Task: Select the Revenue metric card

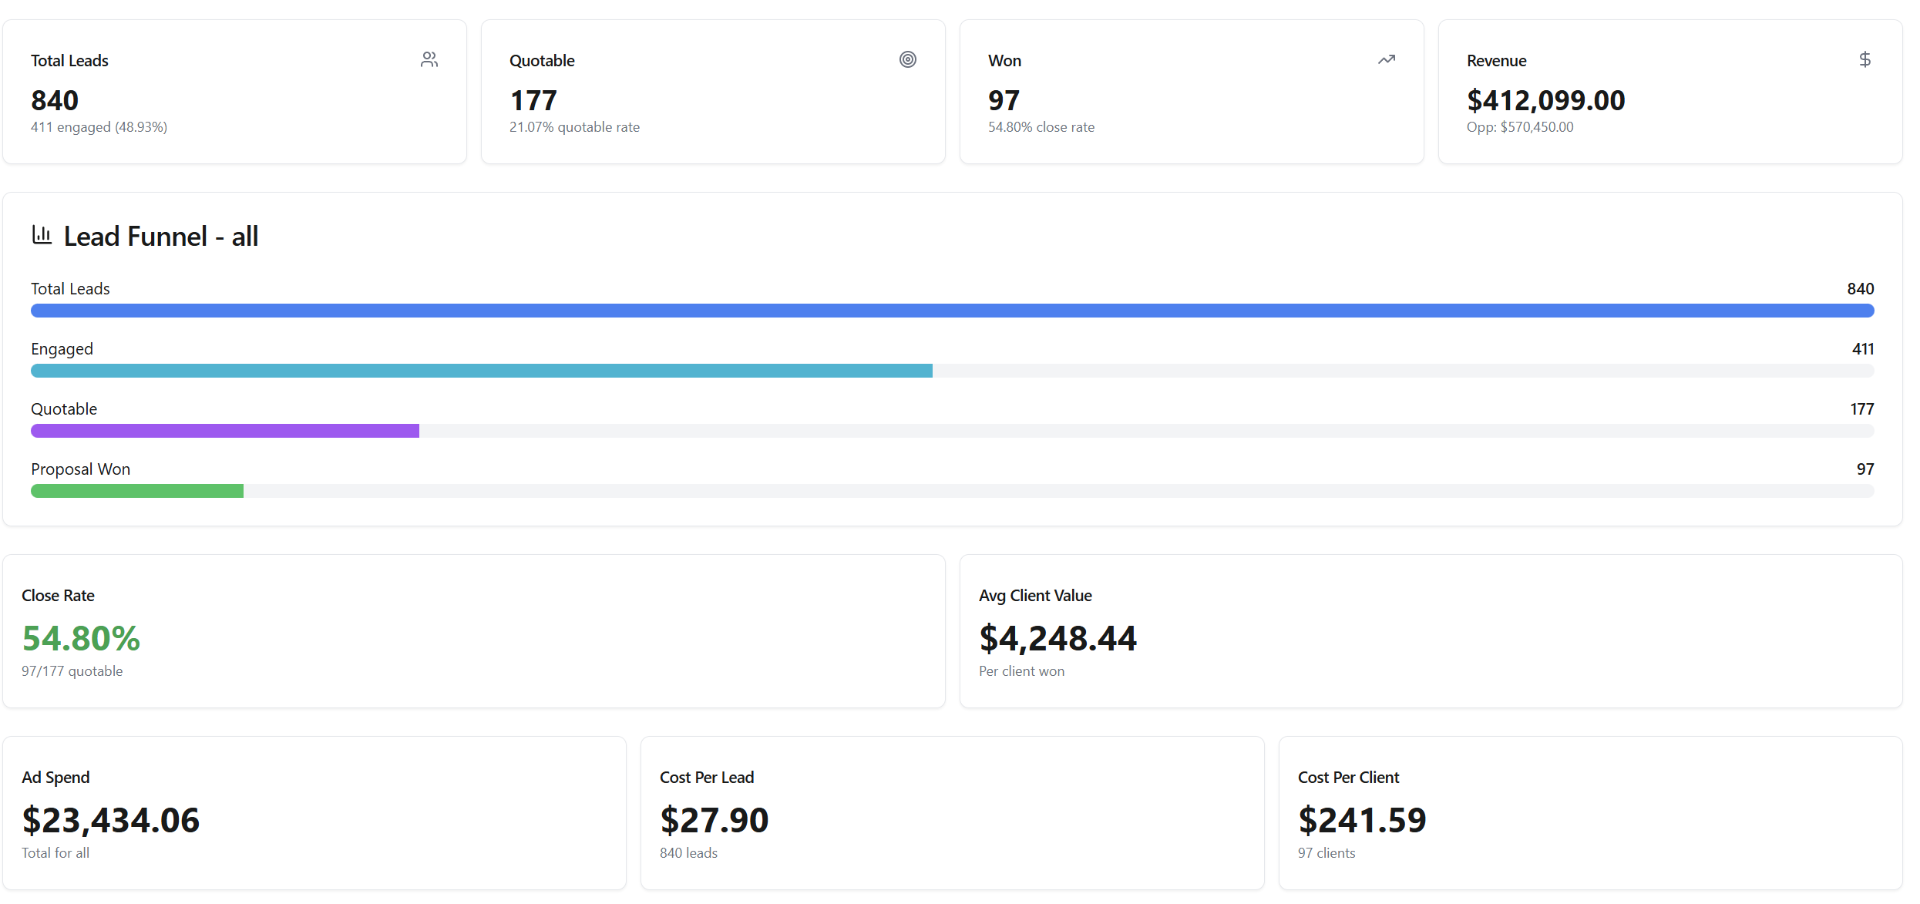Action: tap(1669, 91)
